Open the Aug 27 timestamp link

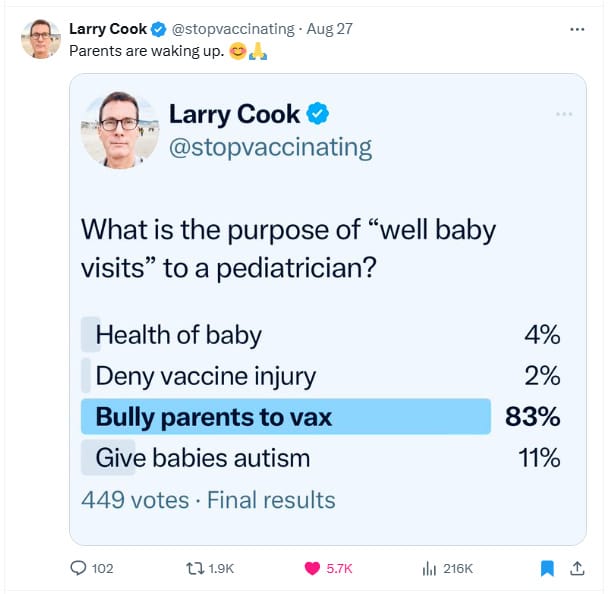click(329, 29)
